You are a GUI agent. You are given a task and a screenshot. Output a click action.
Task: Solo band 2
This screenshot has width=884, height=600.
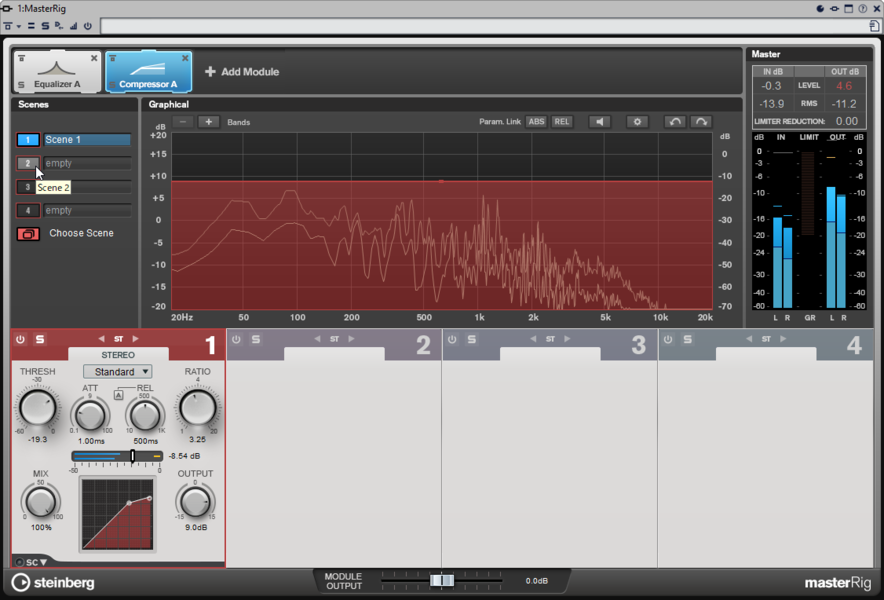point(256,339)
